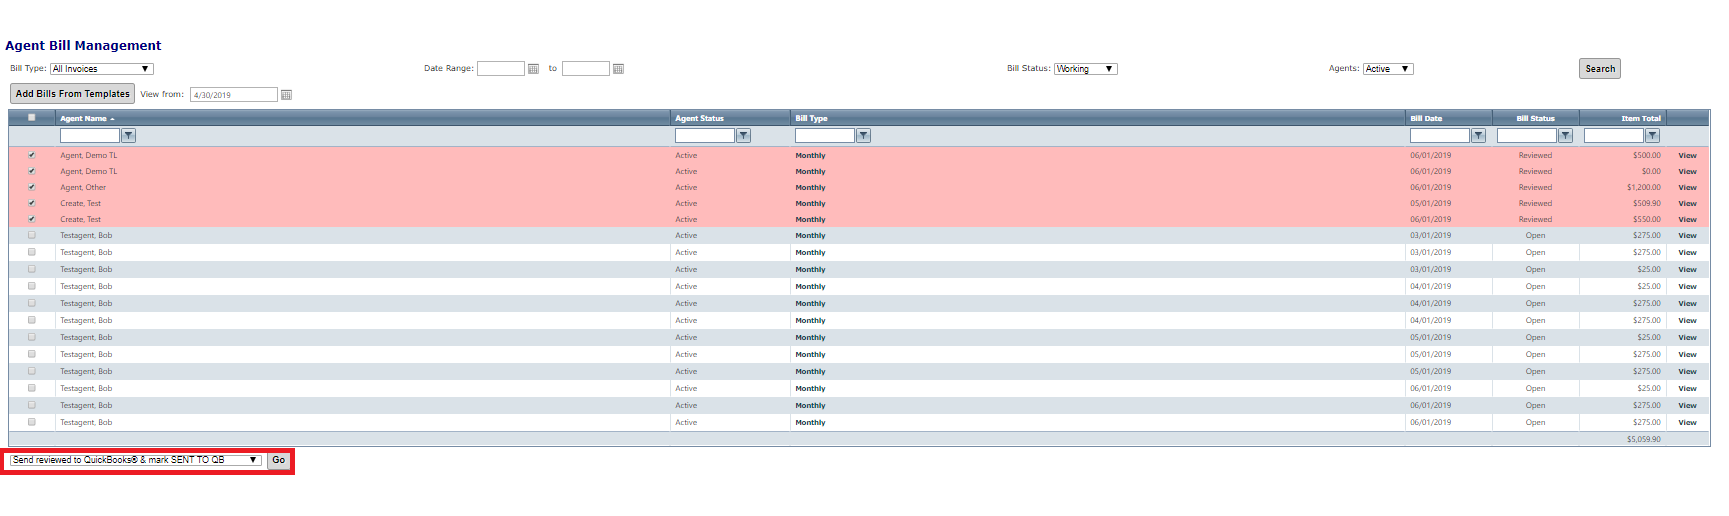The image size is (1729, 516).
Task: Open the Date Range end calendar icon
Action: (618, 69)
